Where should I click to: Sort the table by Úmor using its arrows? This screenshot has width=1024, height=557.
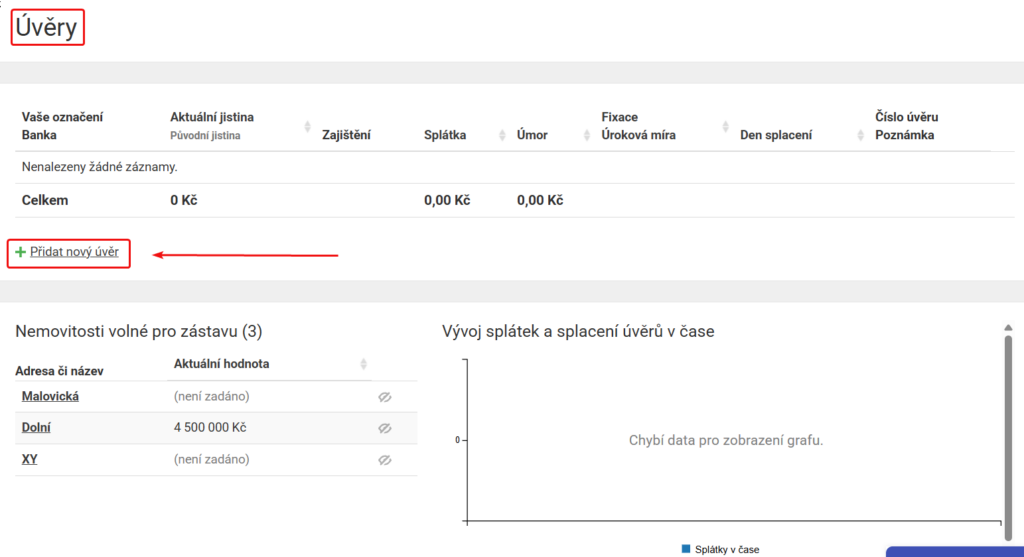coord(588,135)
